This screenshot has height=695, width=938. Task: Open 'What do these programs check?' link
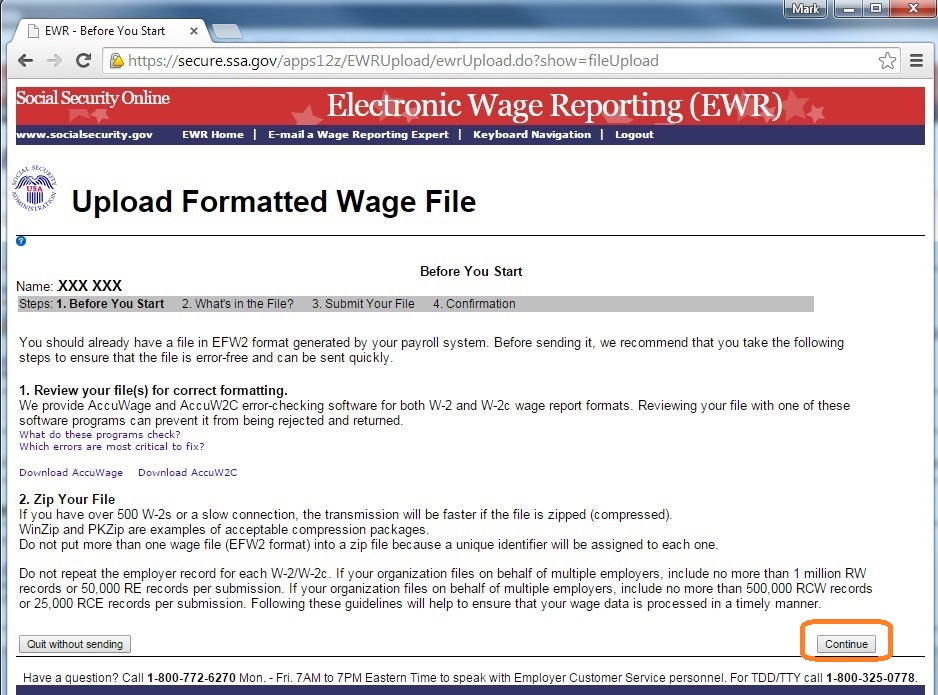coord(99,435)
